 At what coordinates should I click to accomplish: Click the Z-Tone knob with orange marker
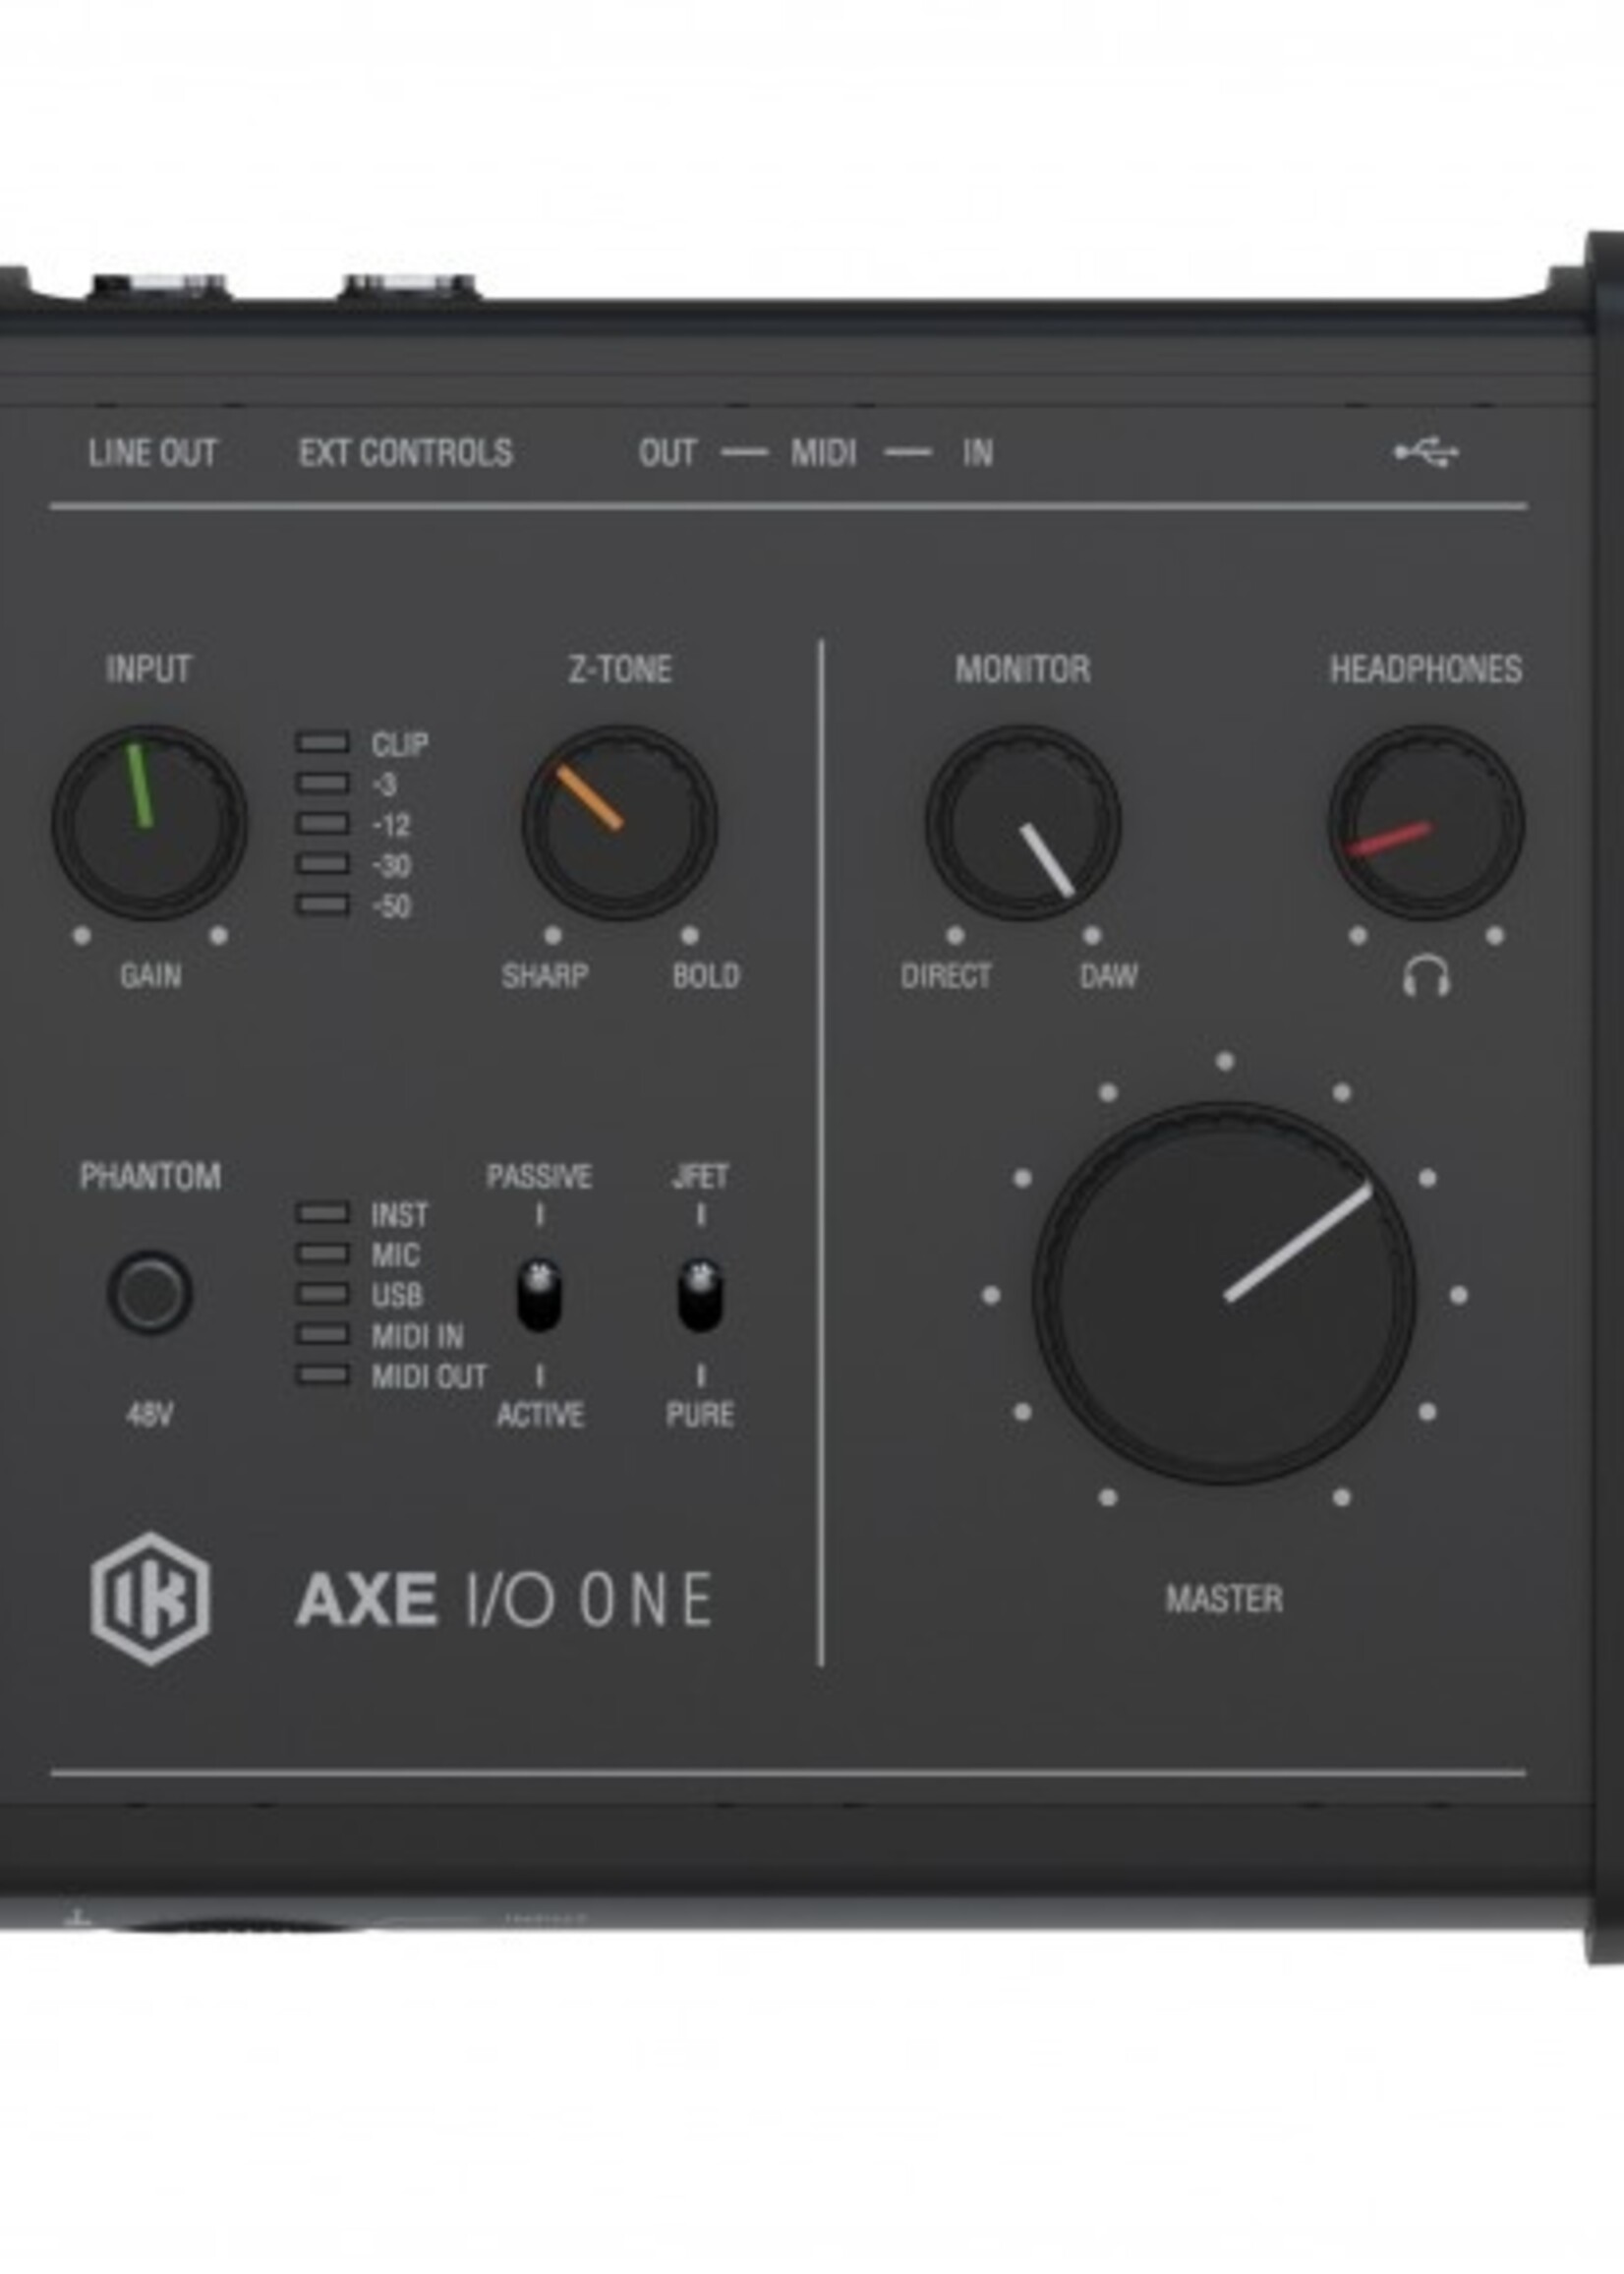coord(619,823)
